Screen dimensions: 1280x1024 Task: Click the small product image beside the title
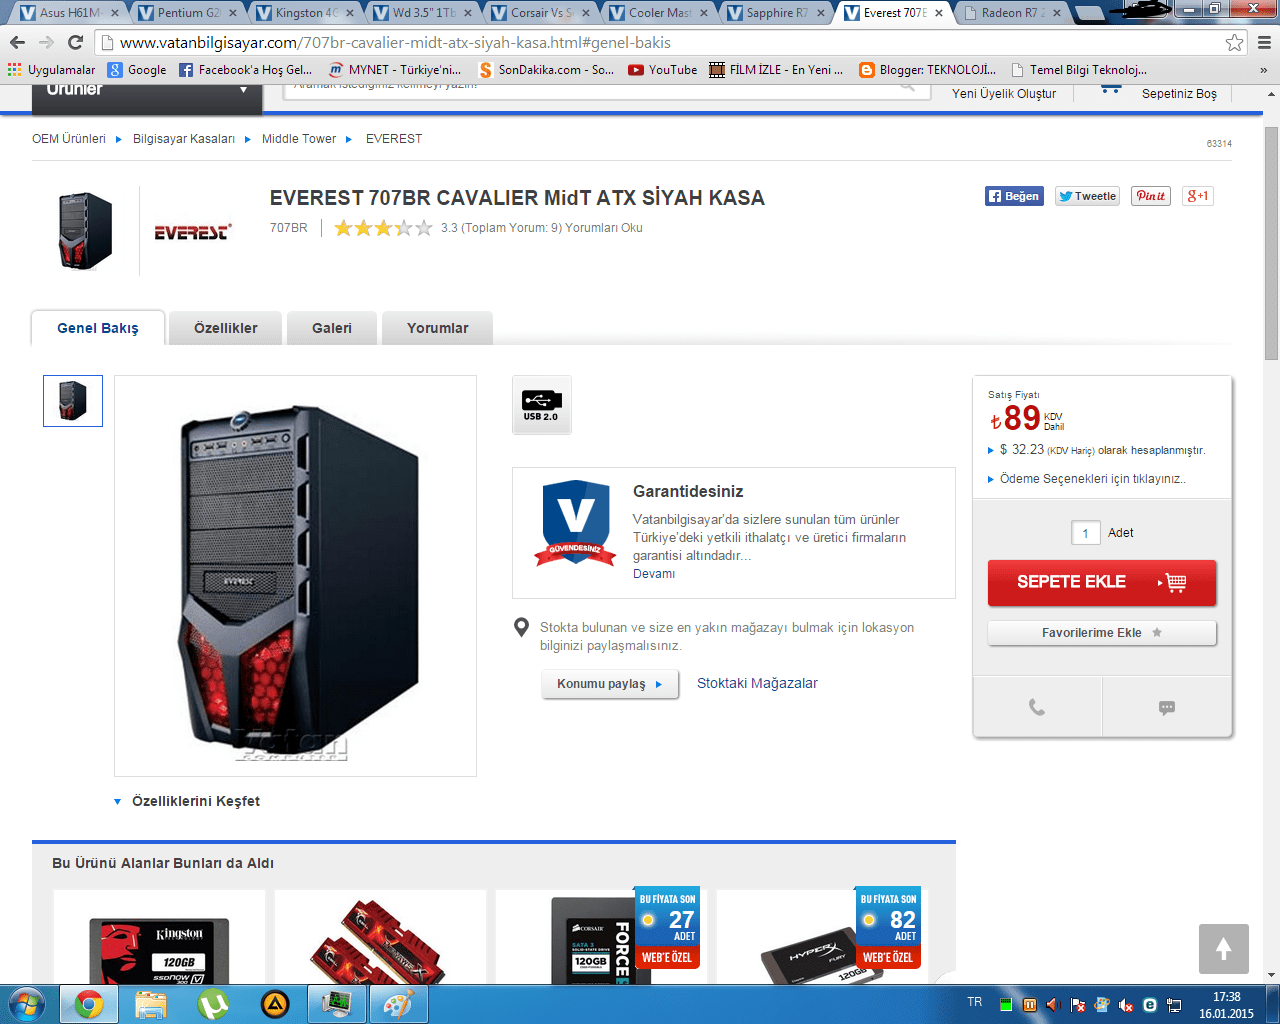pos(85,231)
